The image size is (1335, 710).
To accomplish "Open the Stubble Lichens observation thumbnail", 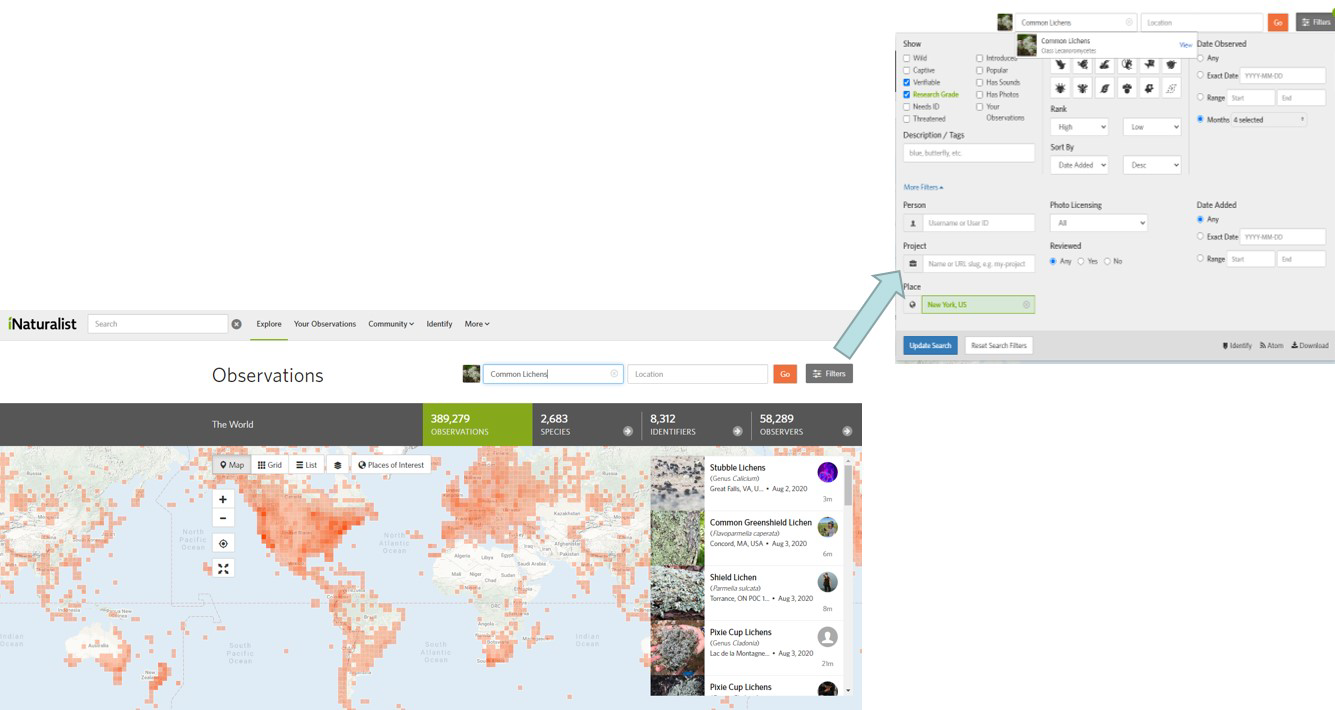I will pos(677,483).
